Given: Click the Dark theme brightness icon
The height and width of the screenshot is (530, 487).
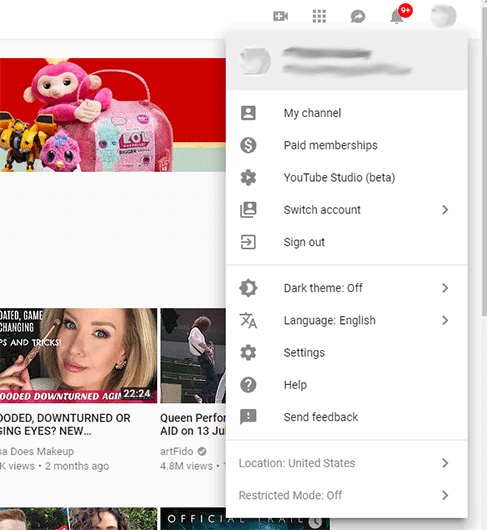Looking at the screenshot, I should click(x=248, y=288).
